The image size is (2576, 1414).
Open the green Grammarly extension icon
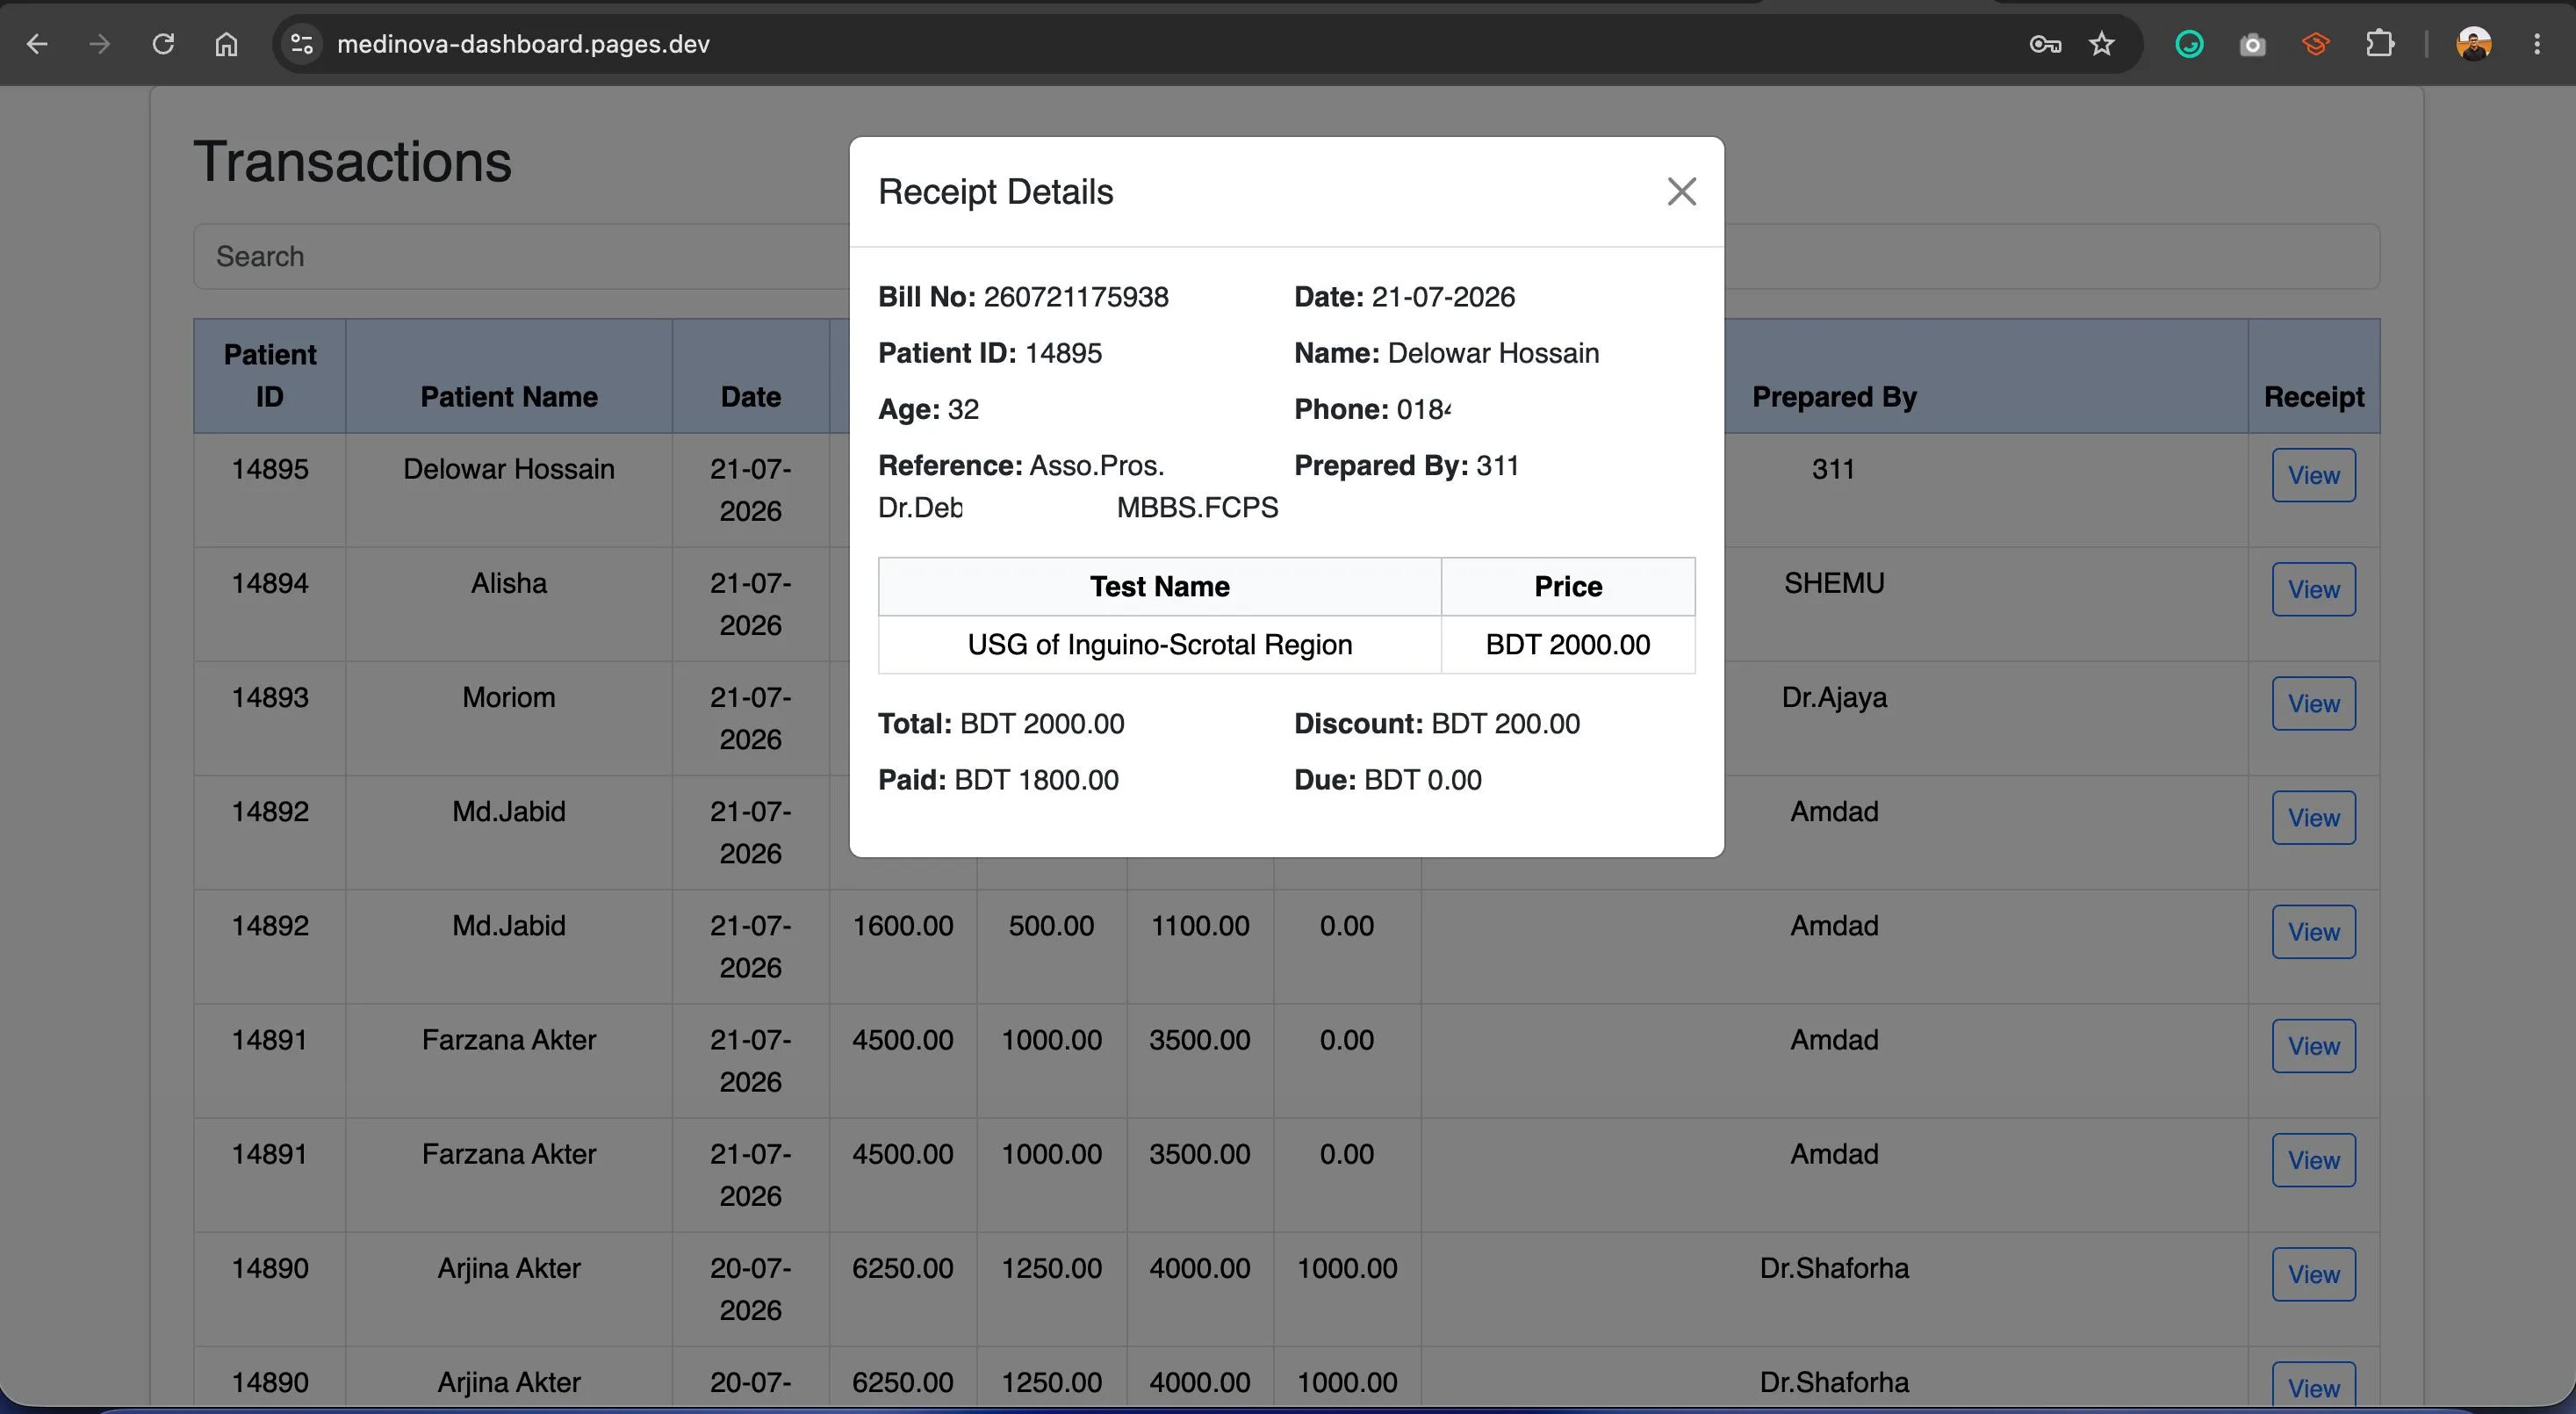point(2189,44)
